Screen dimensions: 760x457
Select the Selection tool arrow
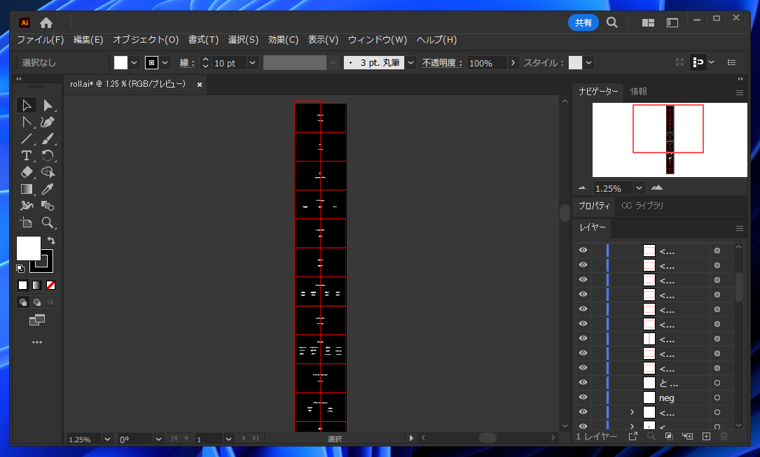click(x=27, y=105)
